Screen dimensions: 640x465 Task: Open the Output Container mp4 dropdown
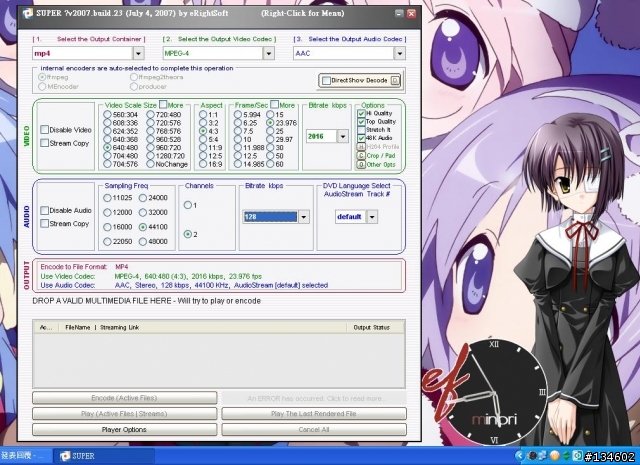(x=138, y=53)
